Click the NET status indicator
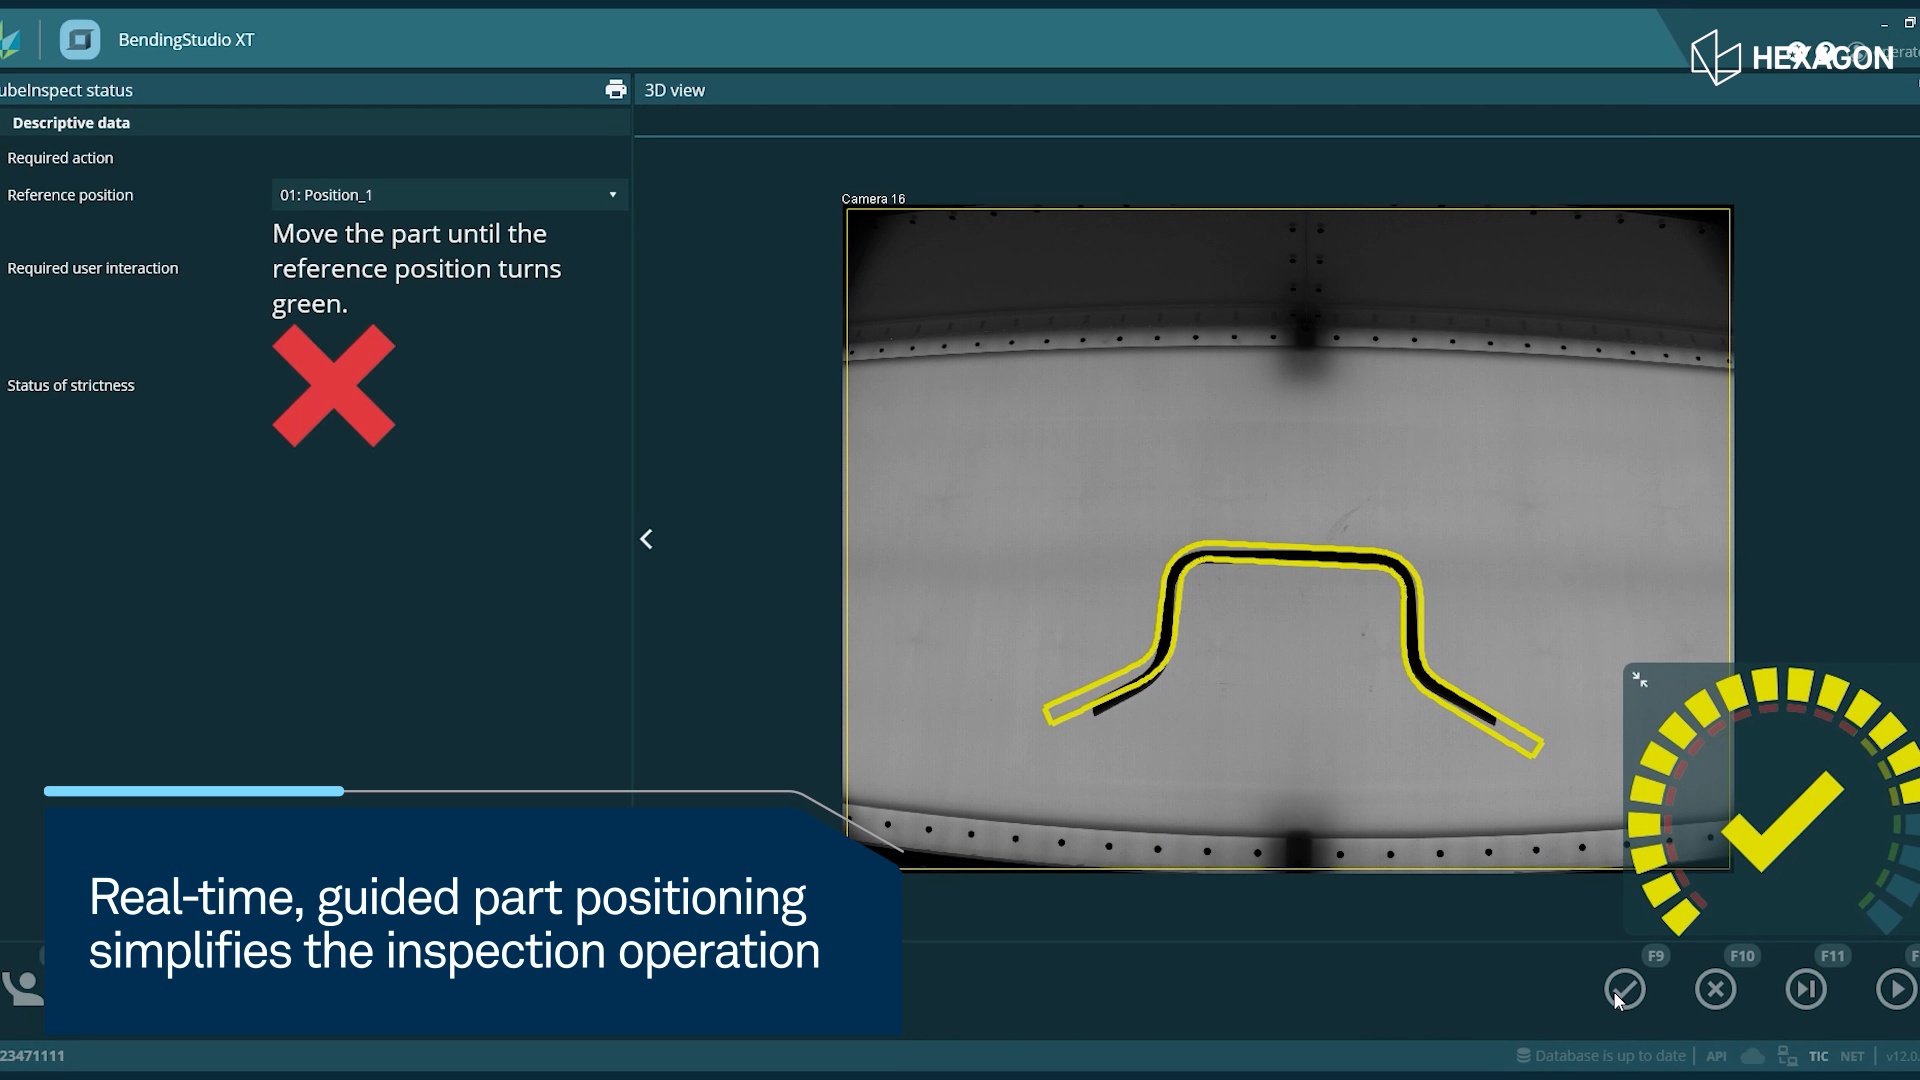This screenshot has width=1920, height=1080. (1852, 1056)
